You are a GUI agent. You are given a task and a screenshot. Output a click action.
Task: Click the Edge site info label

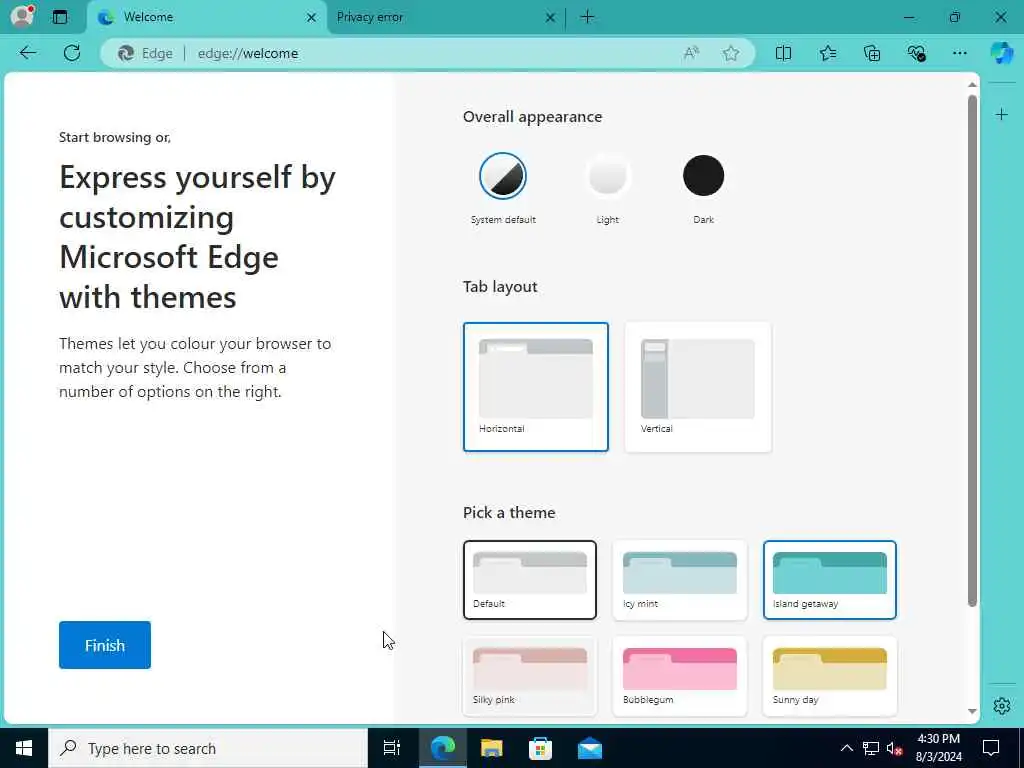146,54
